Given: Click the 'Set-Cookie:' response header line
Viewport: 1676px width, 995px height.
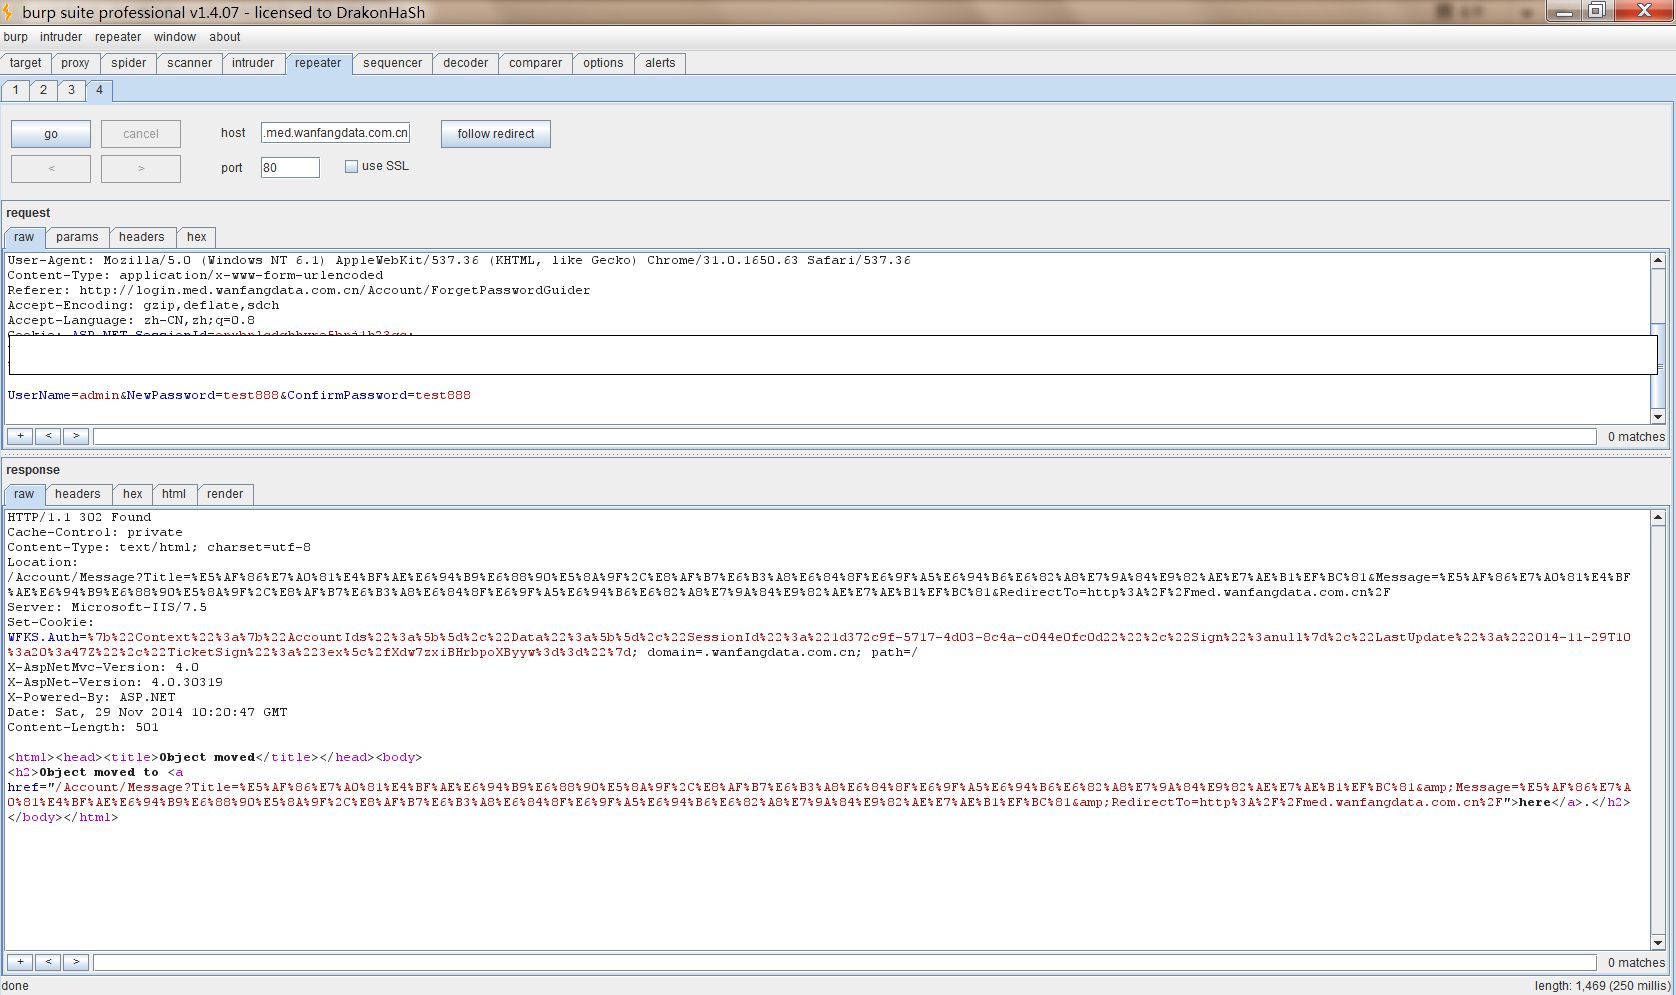Looking at the screenshot, I should pyautogui.click(x=50, y=622).
